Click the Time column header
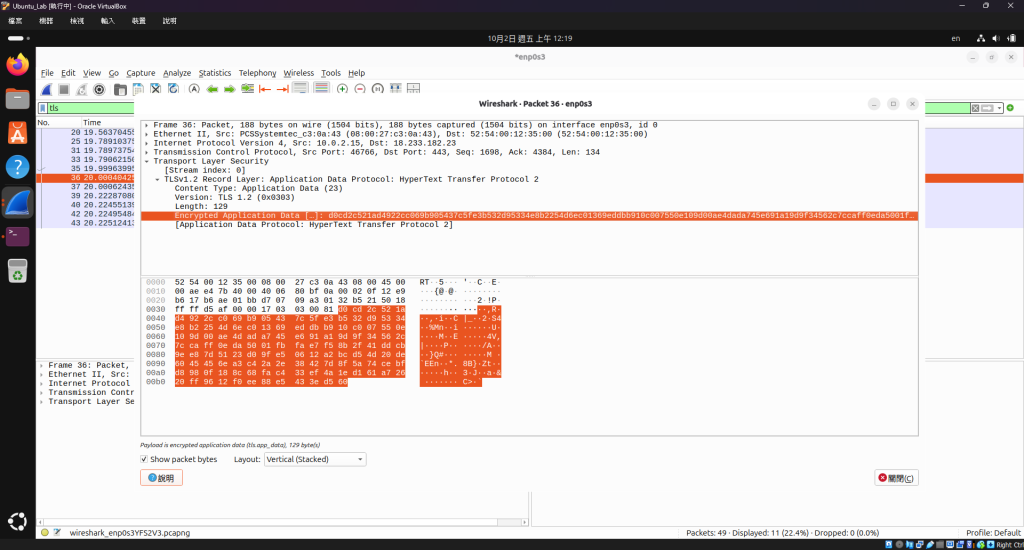This screenshot has height=550, width=1024. tap(108, 123)
